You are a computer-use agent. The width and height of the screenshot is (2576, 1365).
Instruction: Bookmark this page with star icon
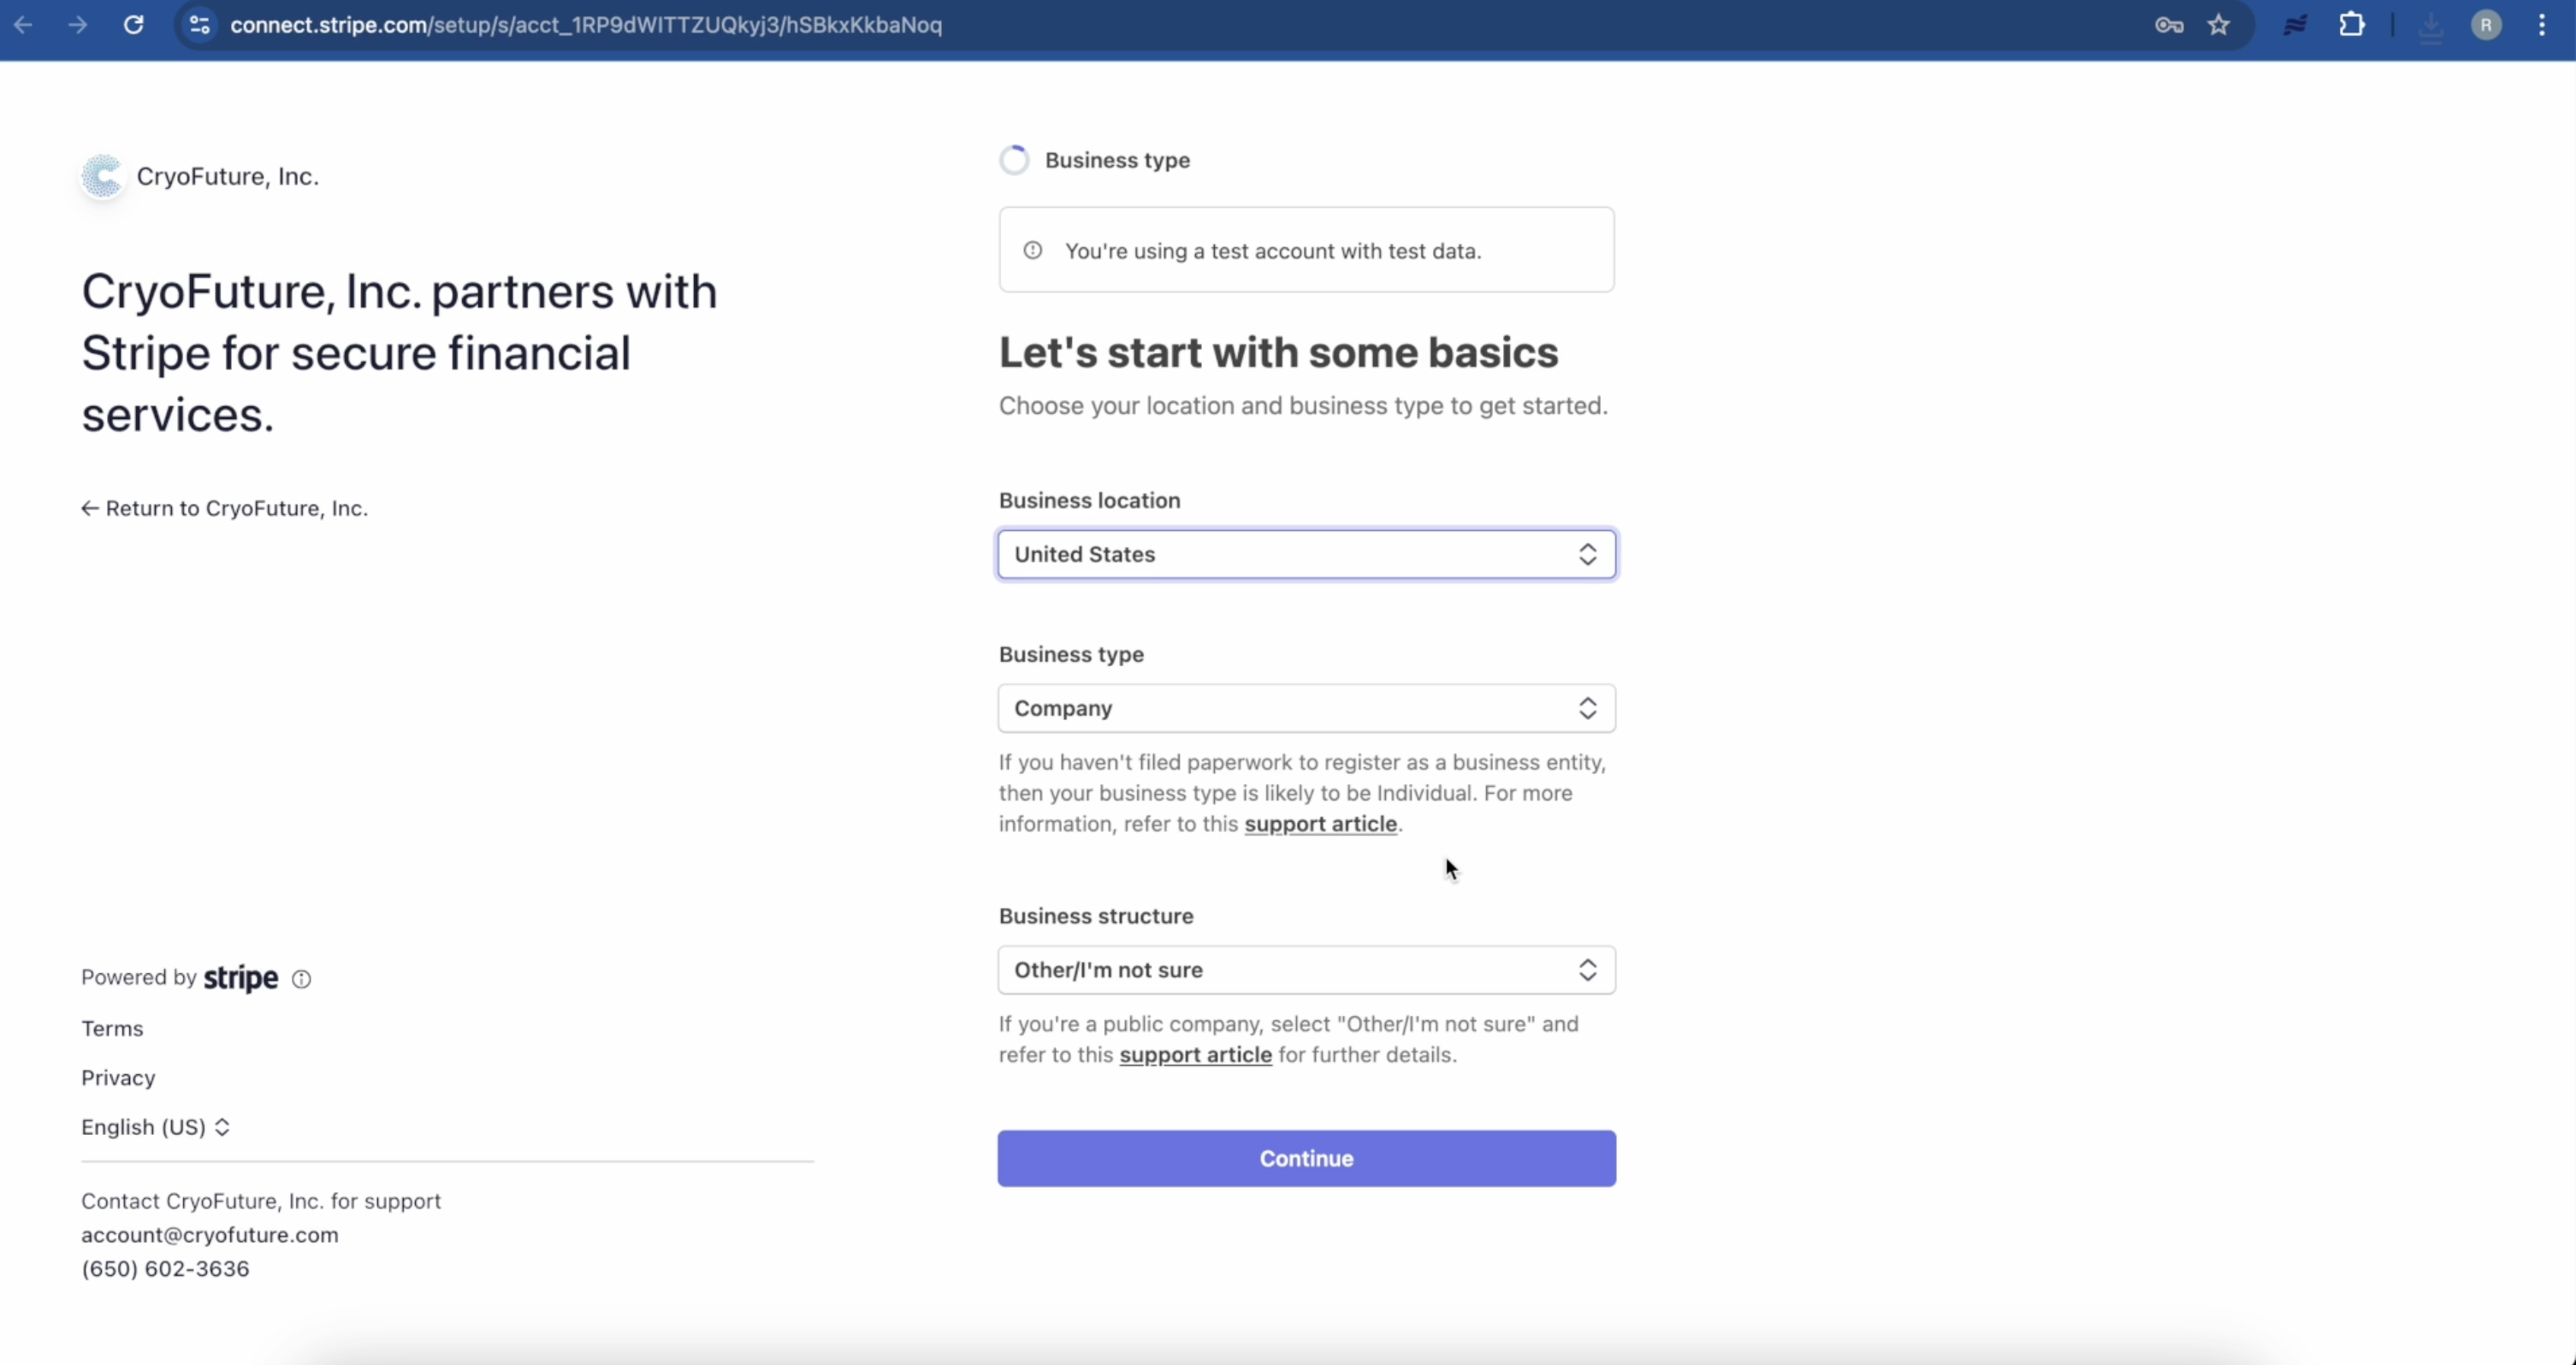(2218, 25)
